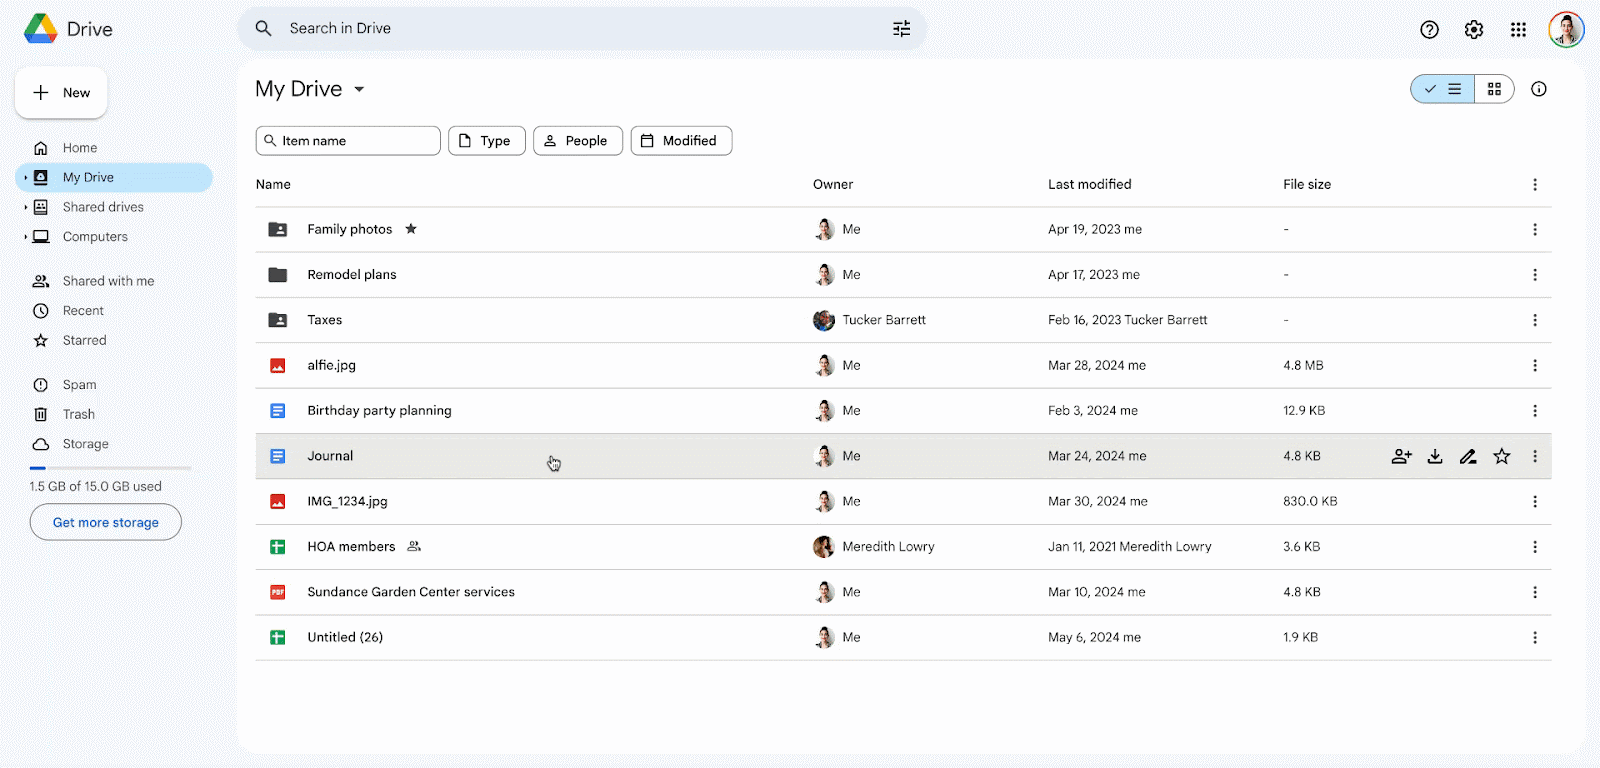Show advanced search options icon
This screenshot has width=1600, height=768.
tap(902, 29)
